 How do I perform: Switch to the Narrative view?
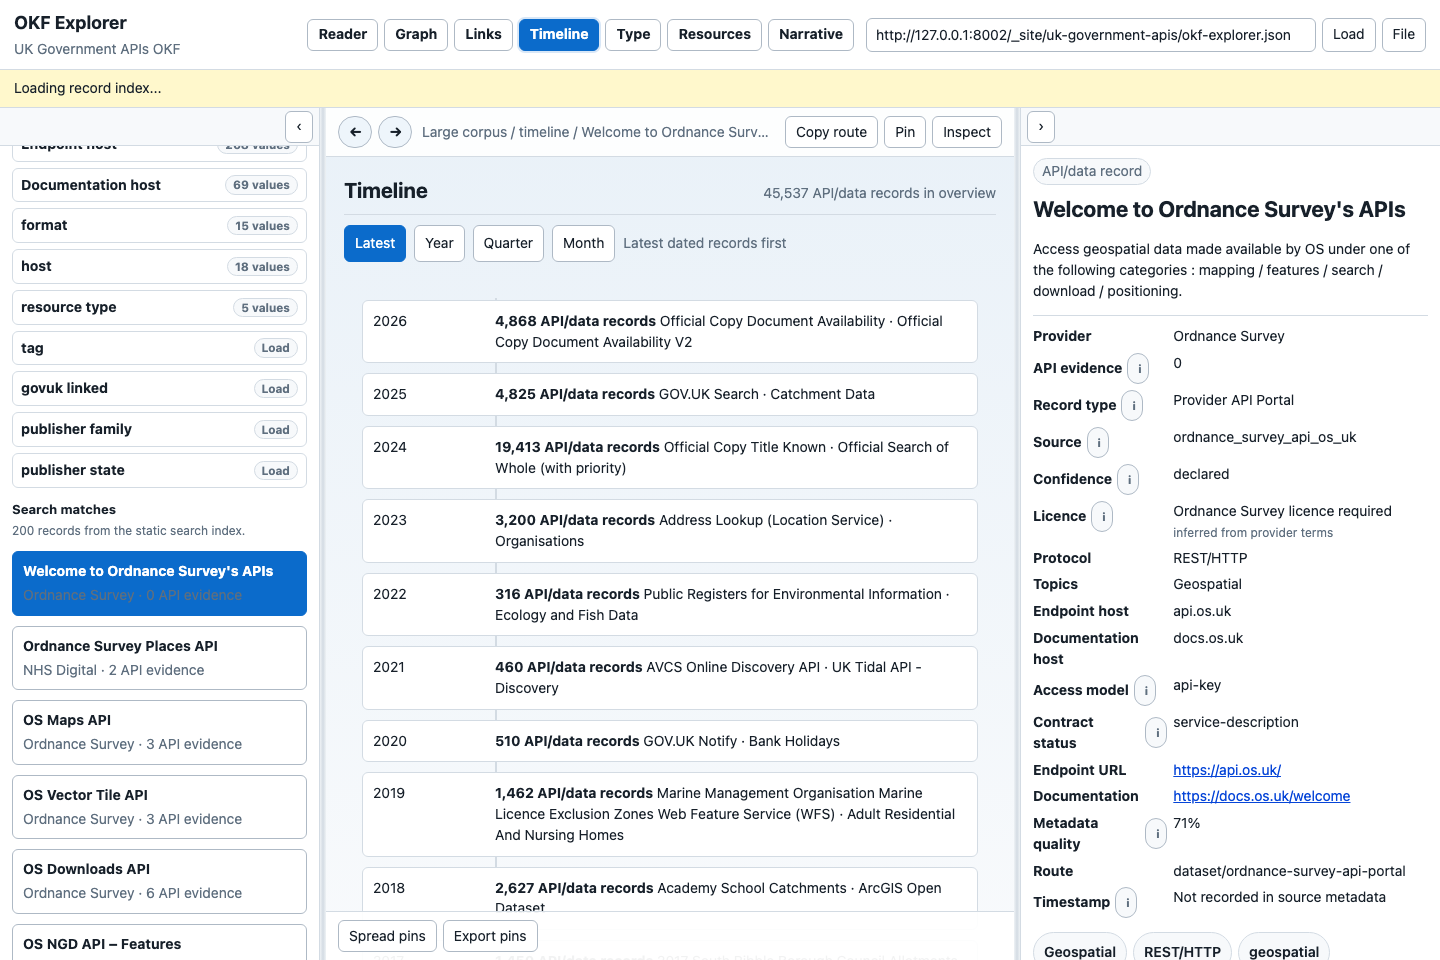tap(811, 34)
